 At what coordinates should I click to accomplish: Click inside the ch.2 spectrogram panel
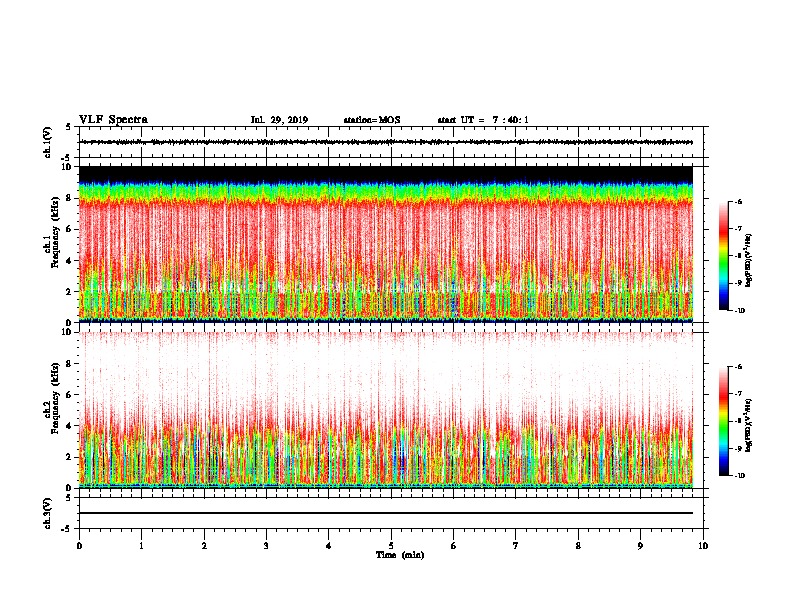pos(386,410)
